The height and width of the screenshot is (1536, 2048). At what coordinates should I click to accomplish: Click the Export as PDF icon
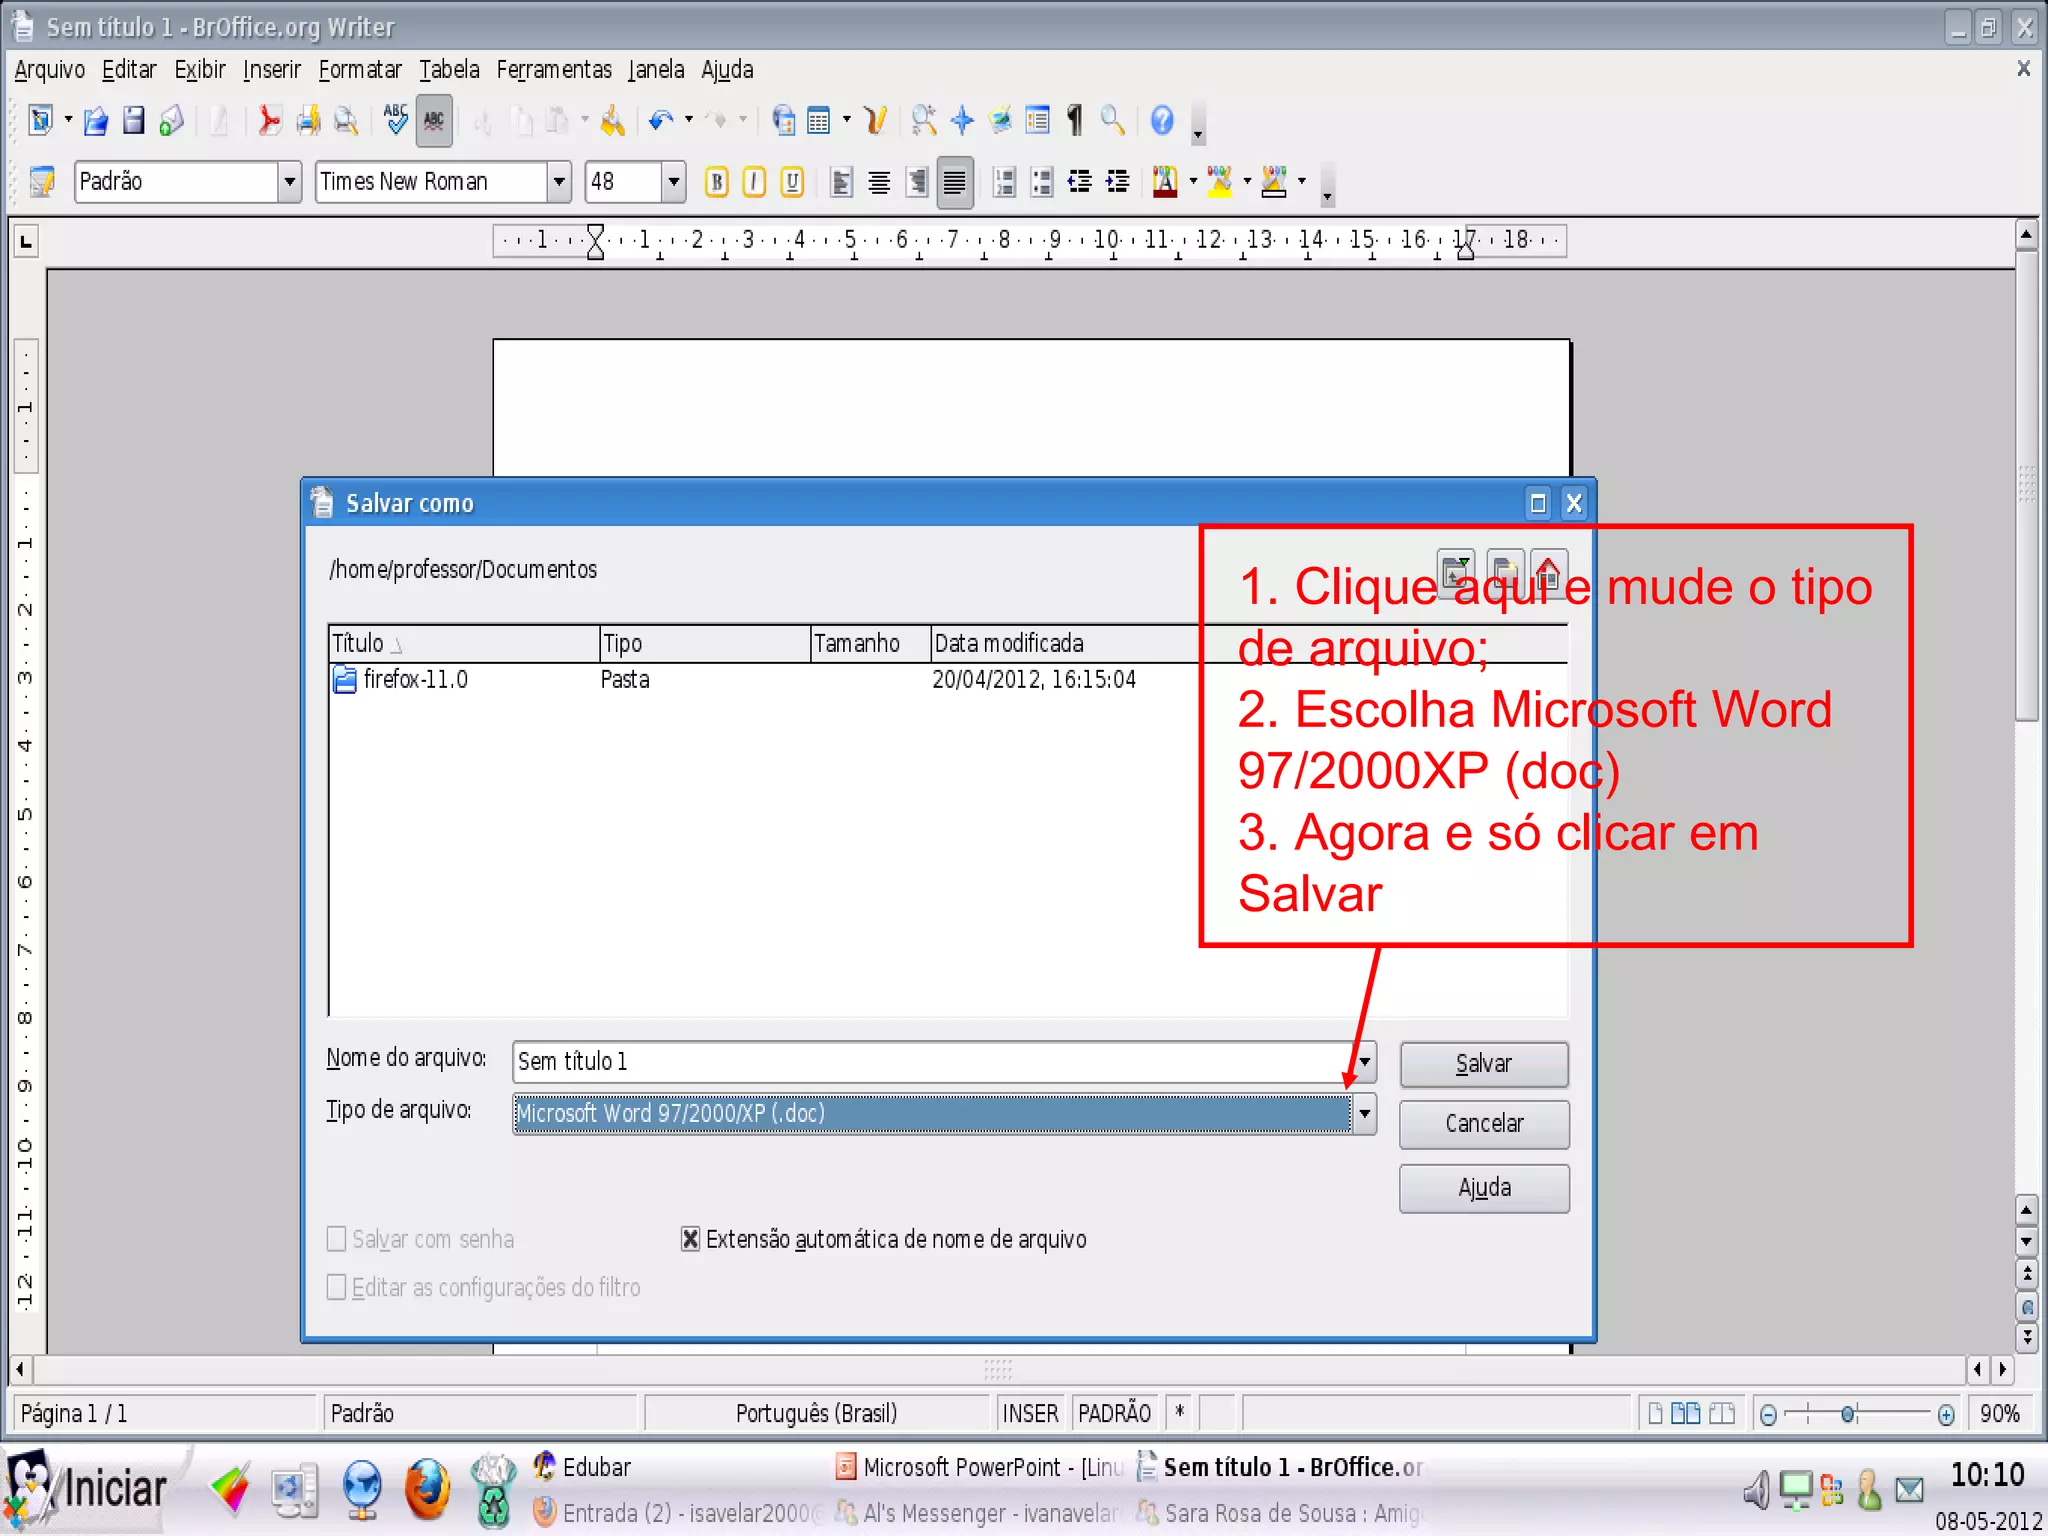[x=268, y=121]
